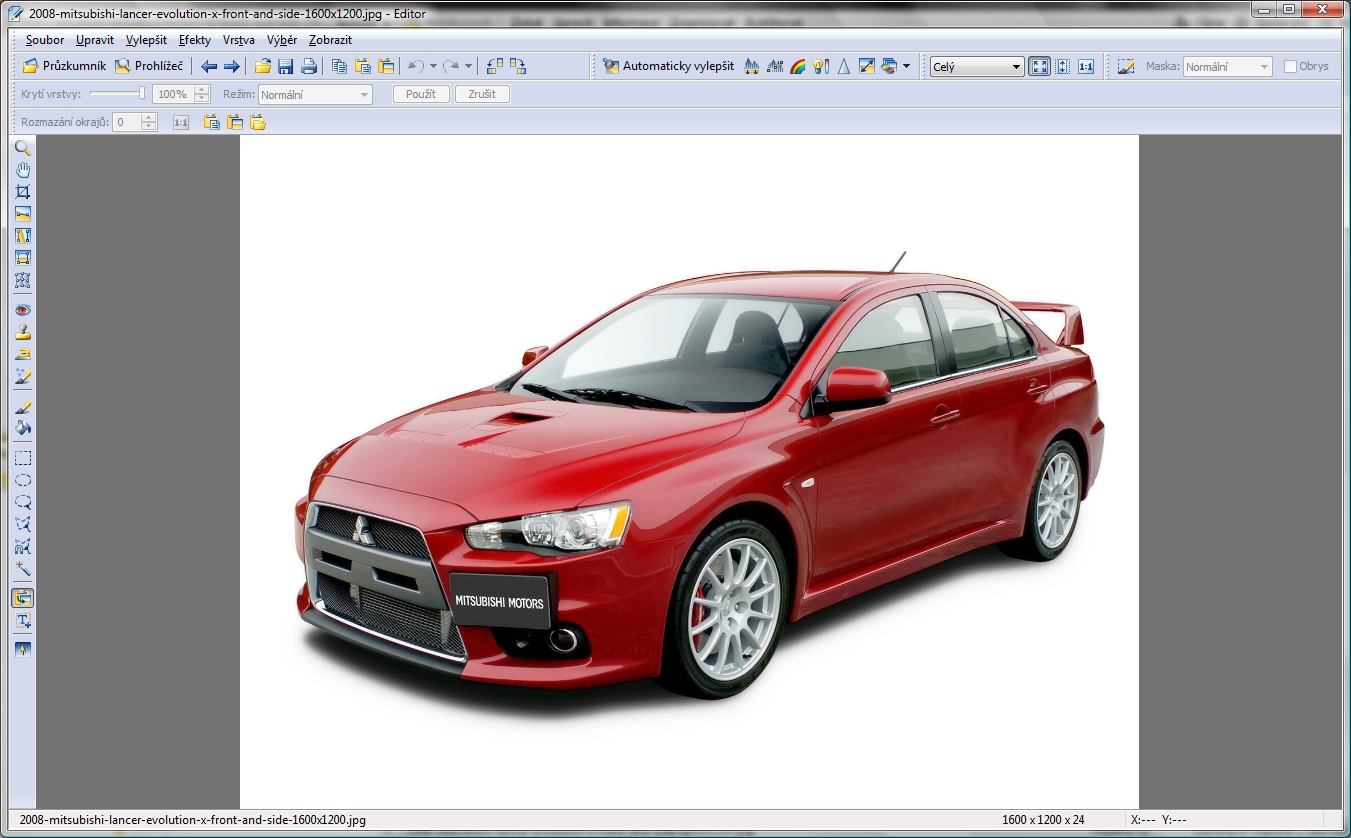The image size is (1351, 838).
Task: Select the Text insertion tool
Action: click(22, 621)
